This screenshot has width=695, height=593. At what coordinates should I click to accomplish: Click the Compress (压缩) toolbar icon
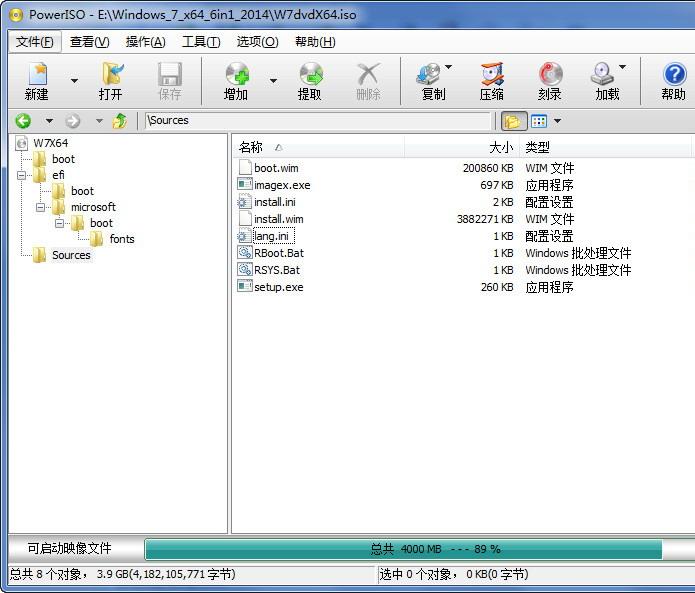[492, 74]
